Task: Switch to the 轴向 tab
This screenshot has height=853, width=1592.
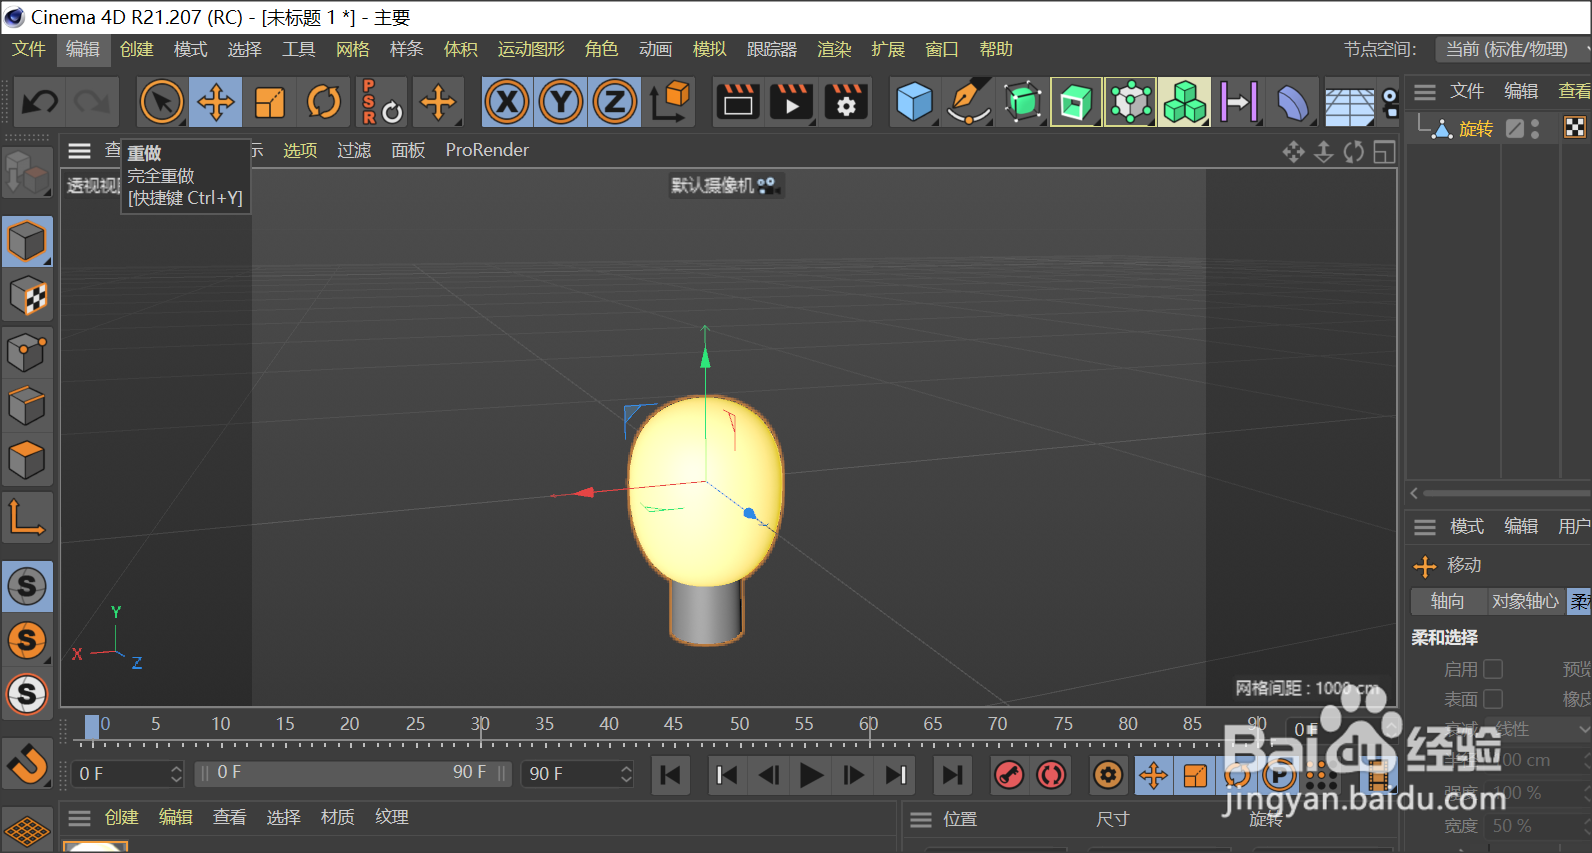Action: pos(1447,601)
